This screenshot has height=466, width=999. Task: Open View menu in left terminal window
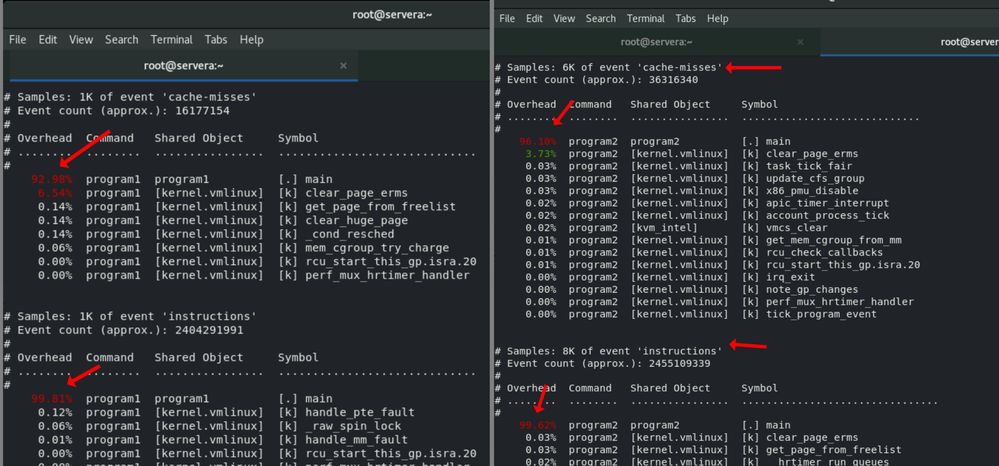(81, 40)
